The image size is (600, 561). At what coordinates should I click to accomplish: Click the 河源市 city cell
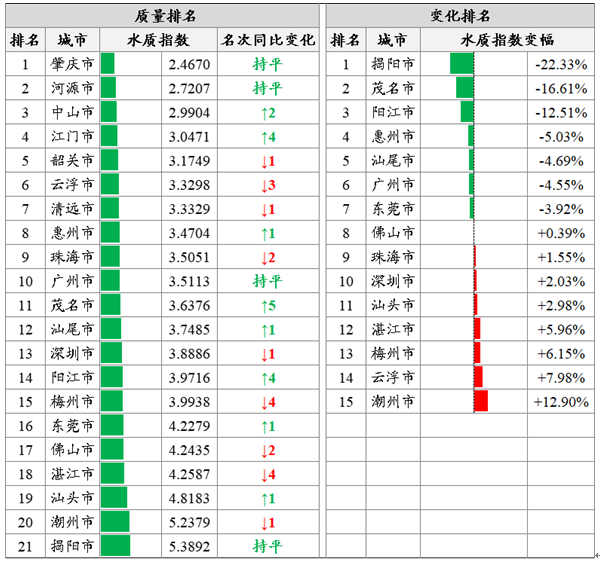pos(72,88)
